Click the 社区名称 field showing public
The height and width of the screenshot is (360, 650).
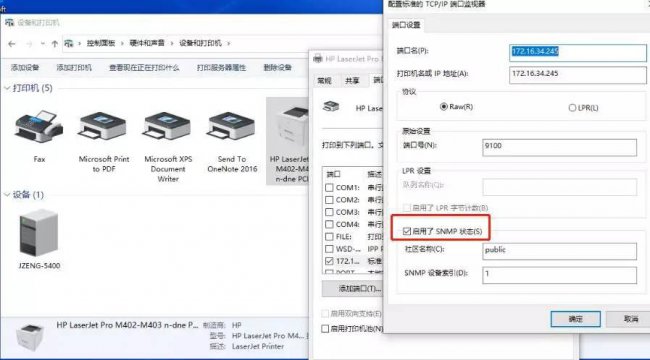[x=559, y=251]
